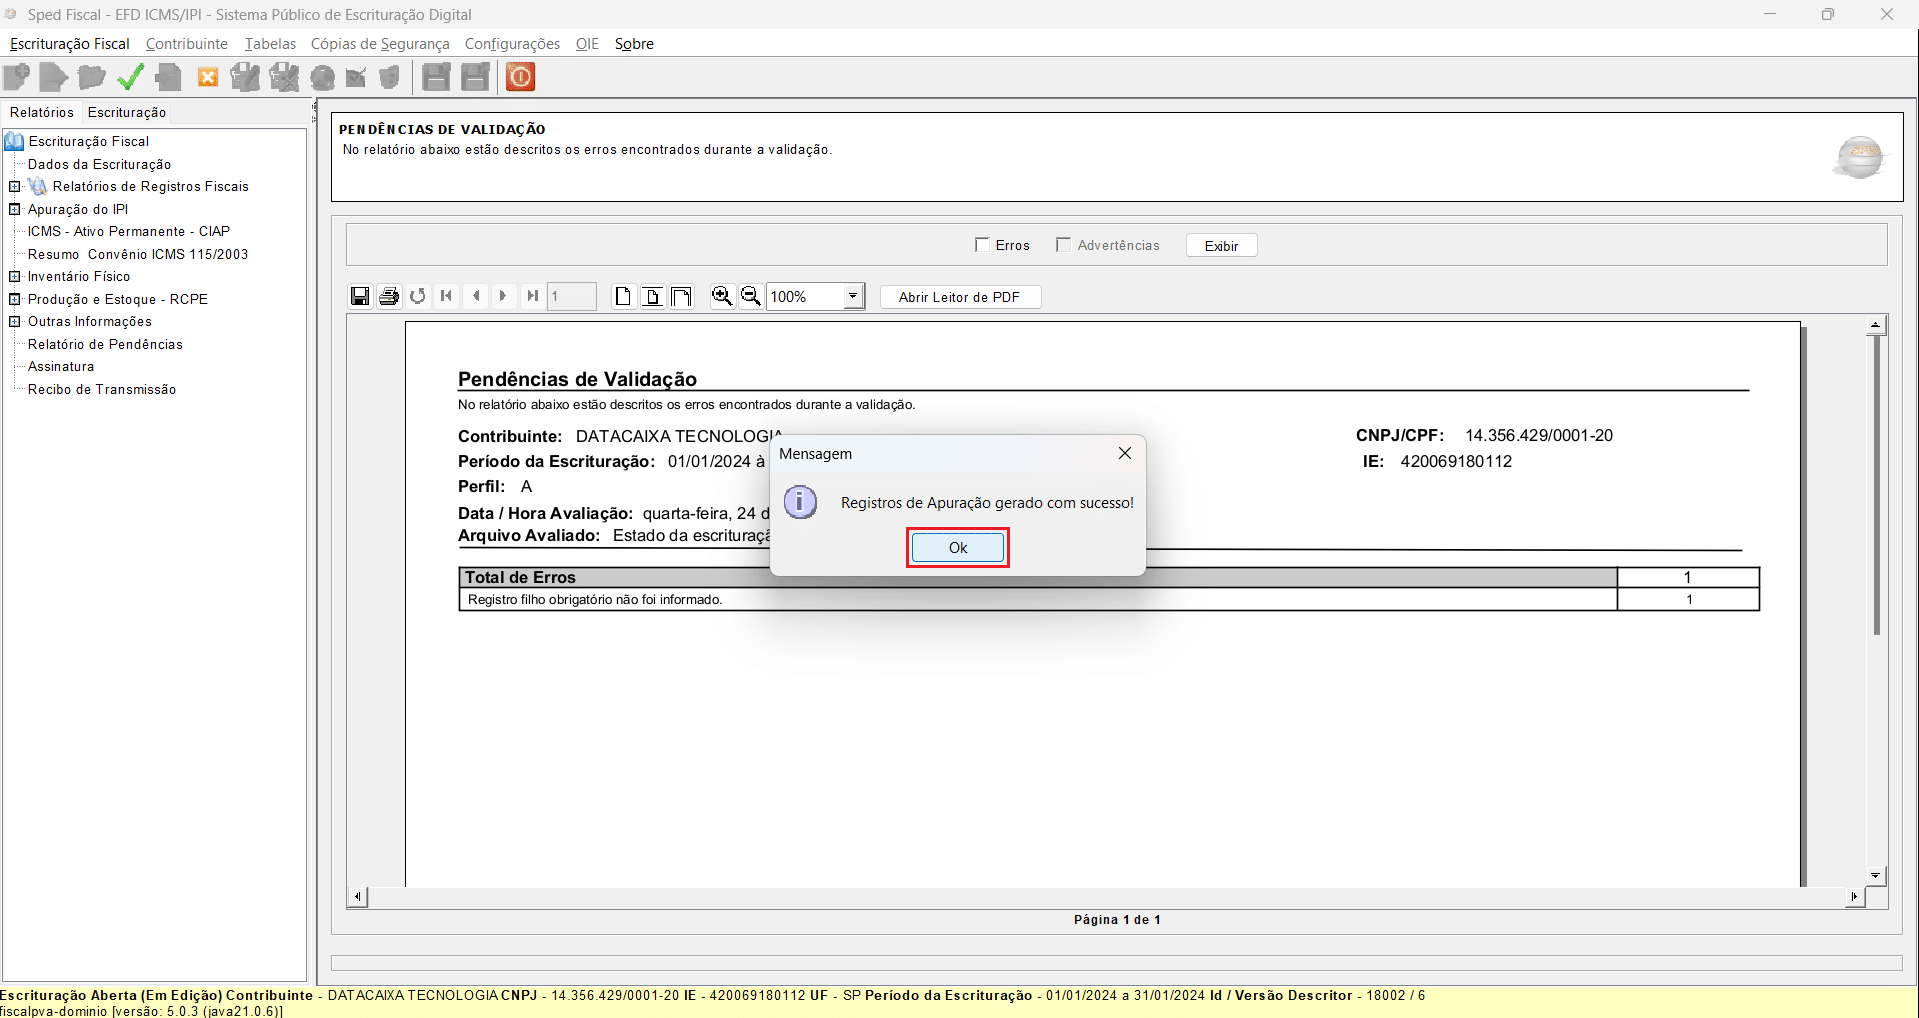
Task: Expand Relatórios de Registros Fiscais node
Action: point(15,187)
